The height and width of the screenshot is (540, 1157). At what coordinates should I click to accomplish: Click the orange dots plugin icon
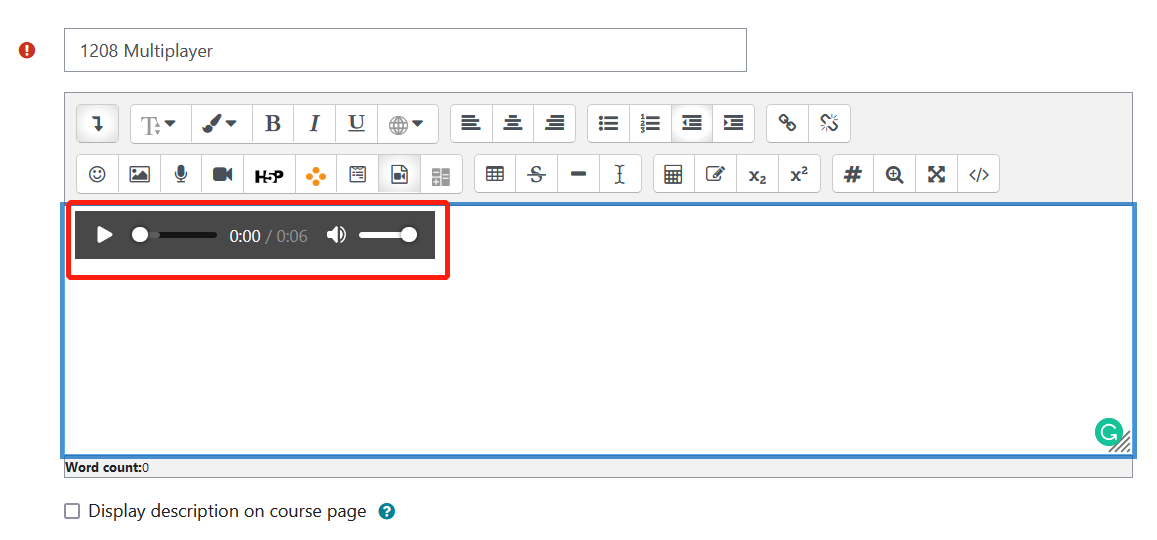316,174
